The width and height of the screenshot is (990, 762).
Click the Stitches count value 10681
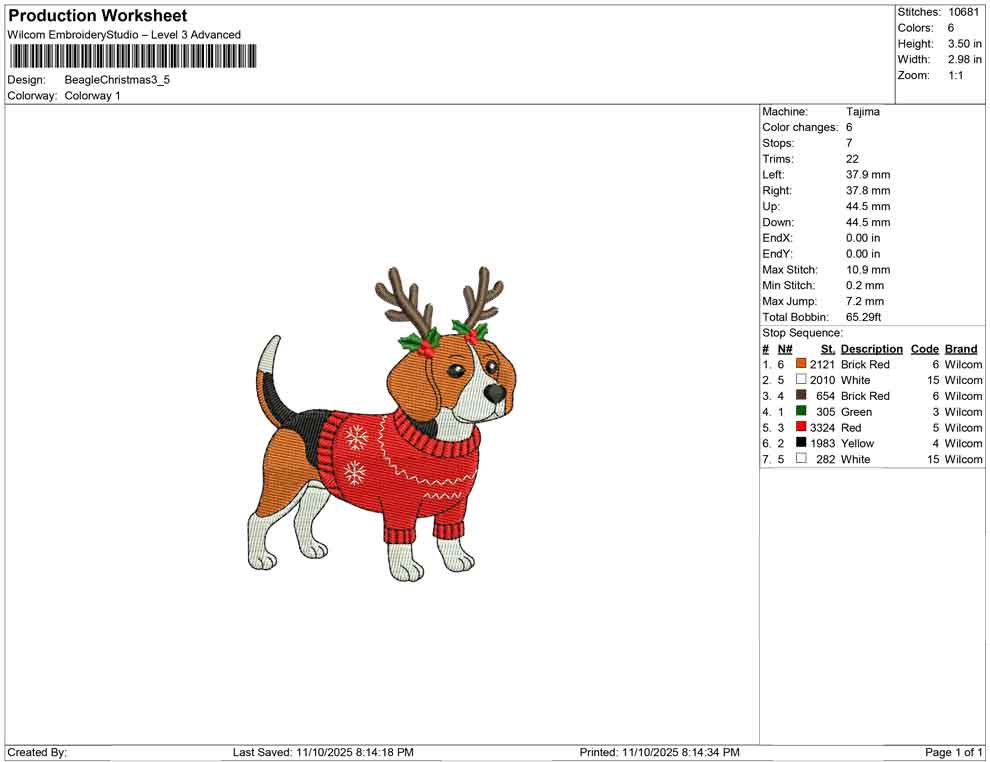click(x=965, y=12)
